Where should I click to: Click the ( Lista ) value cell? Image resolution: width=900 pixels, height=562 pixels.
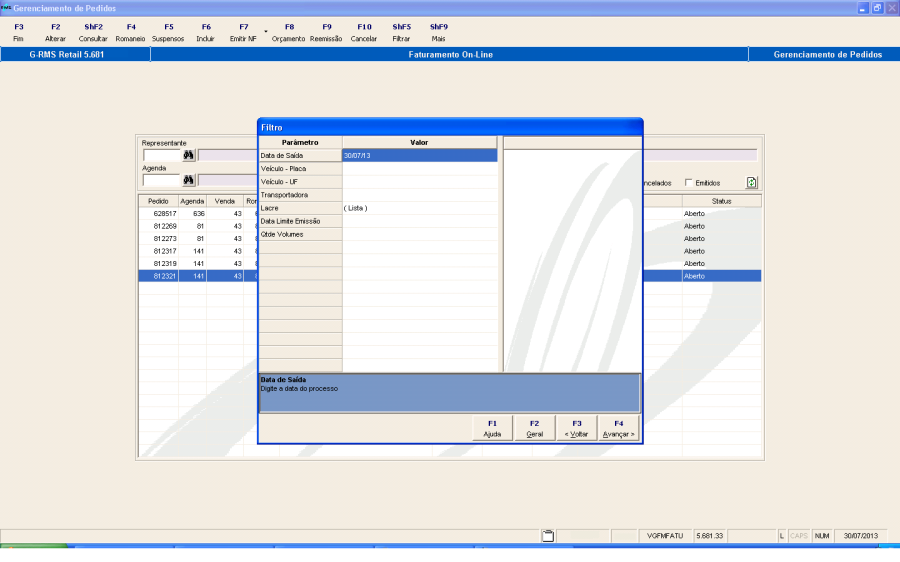click(420, 208)
